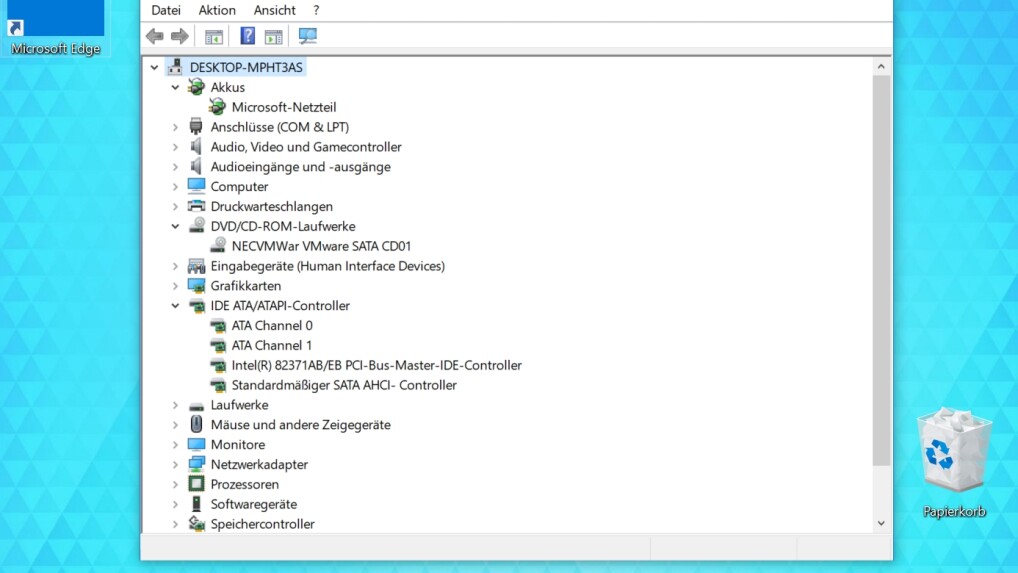Expand the Netzwerkadapter category
Screen dimensions: 1018x573
tap(175, 465)
